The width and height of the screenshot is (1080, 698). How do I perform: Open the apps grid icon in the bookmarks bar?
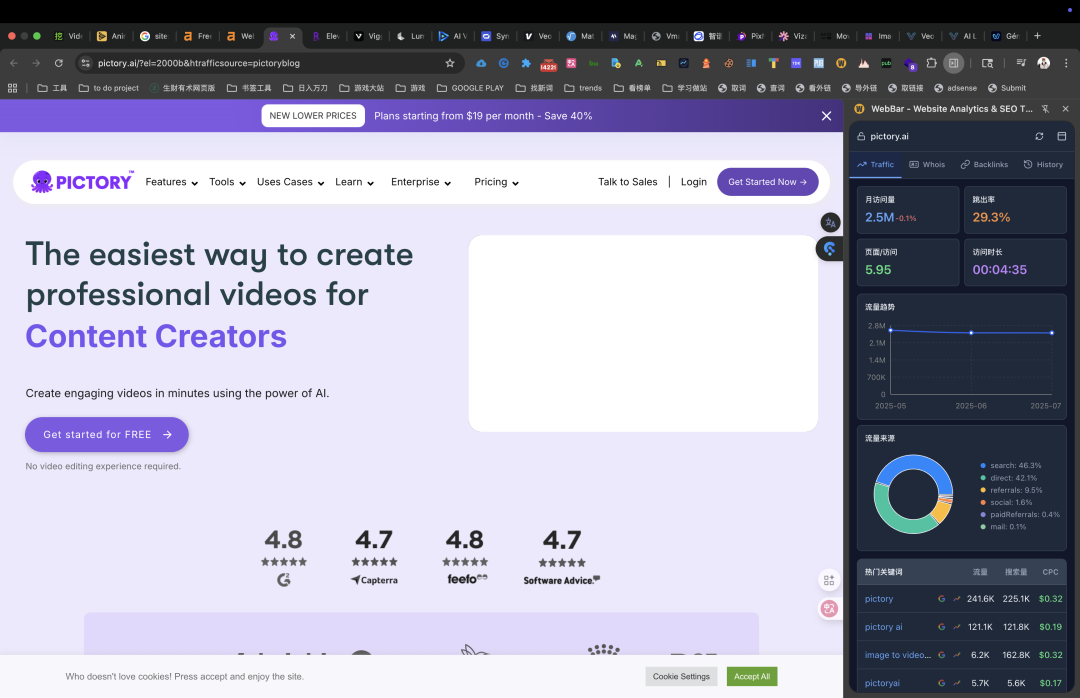[12, 88]
